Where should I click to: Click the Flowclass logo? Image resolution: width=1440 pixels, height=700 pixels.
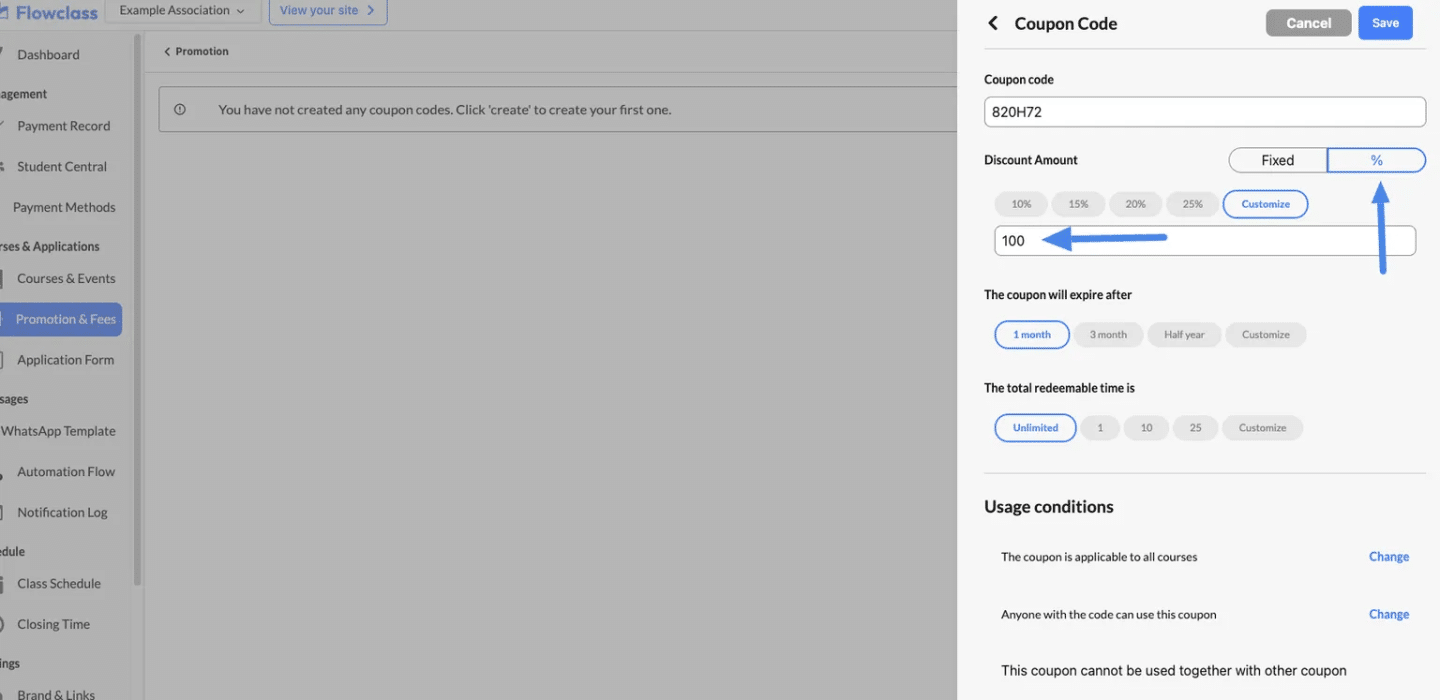[x=49, y=13]
